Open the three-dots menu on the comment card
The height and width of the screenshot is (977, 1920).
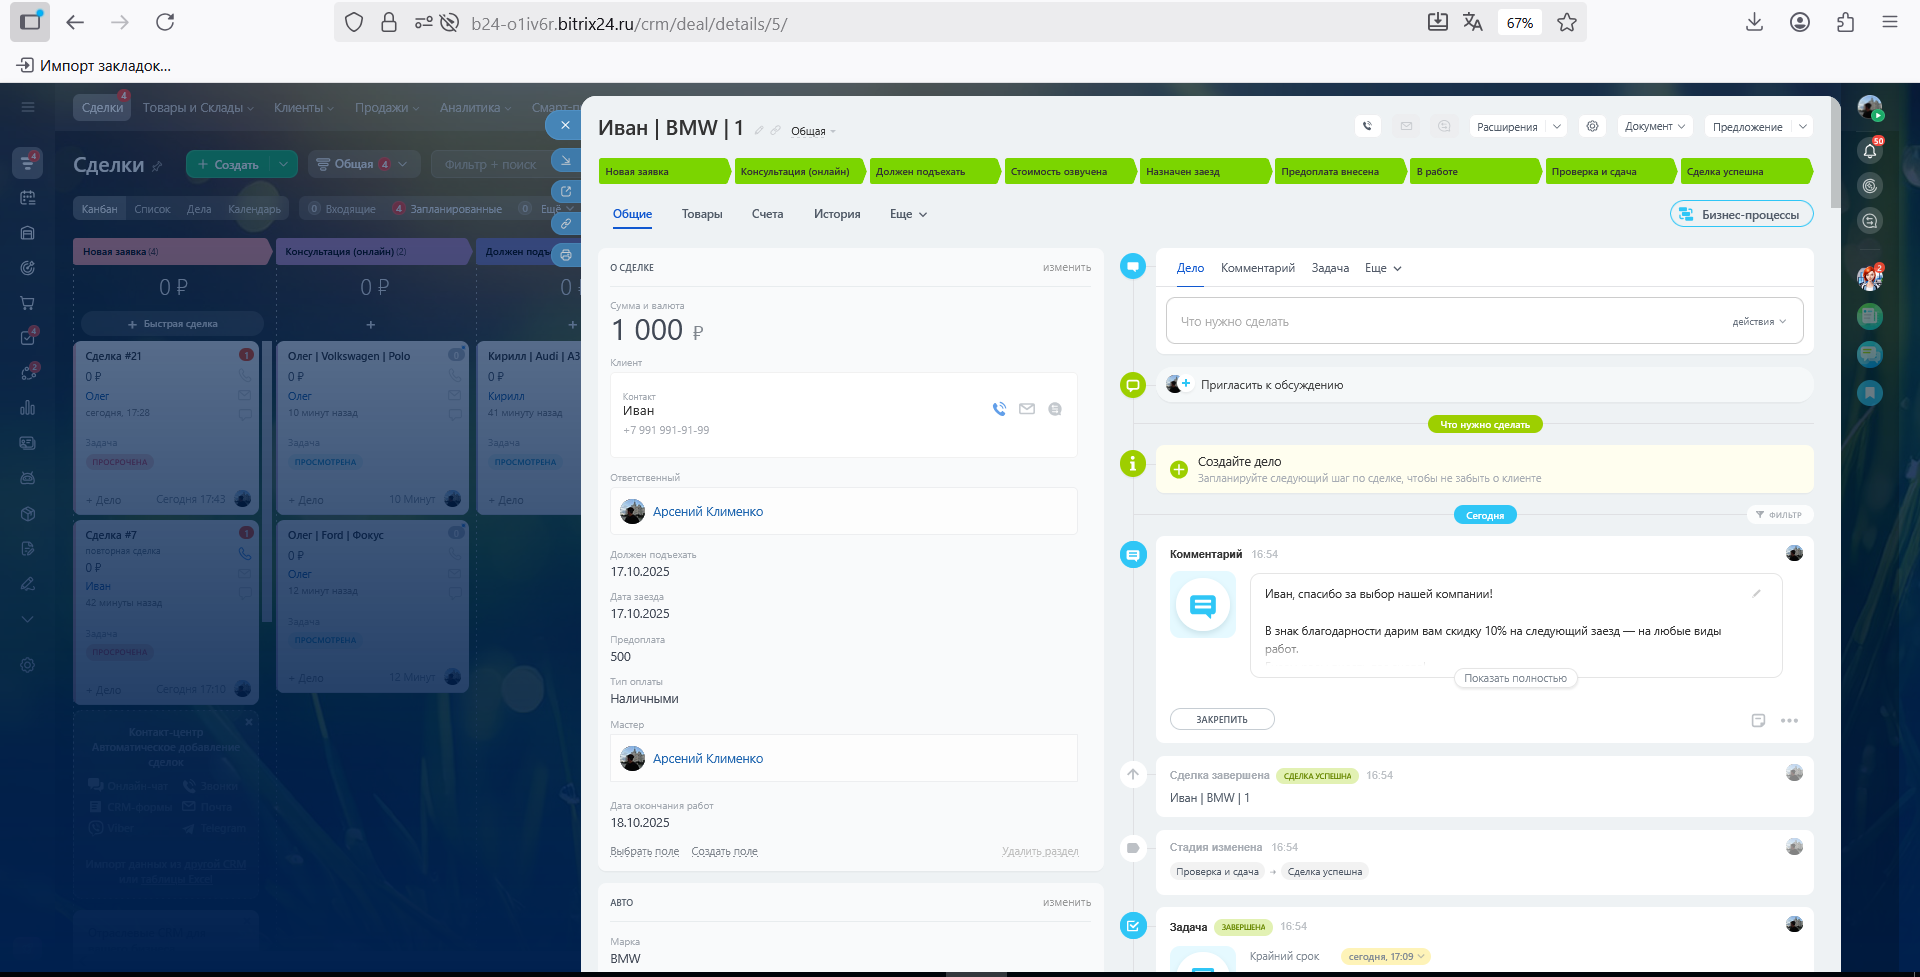click(x=1789, y=720)
